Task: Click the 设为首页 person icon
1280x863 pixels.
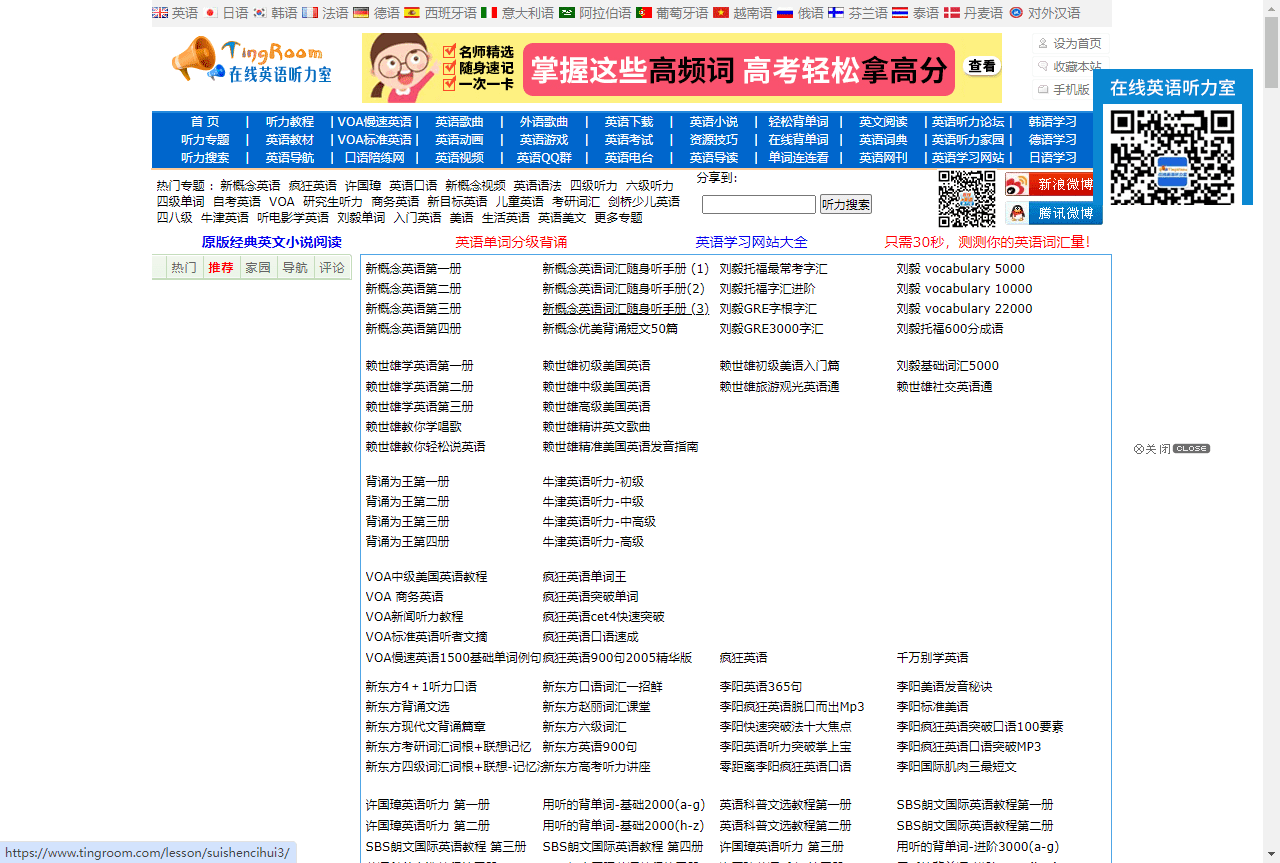Action: (1042, 43)
